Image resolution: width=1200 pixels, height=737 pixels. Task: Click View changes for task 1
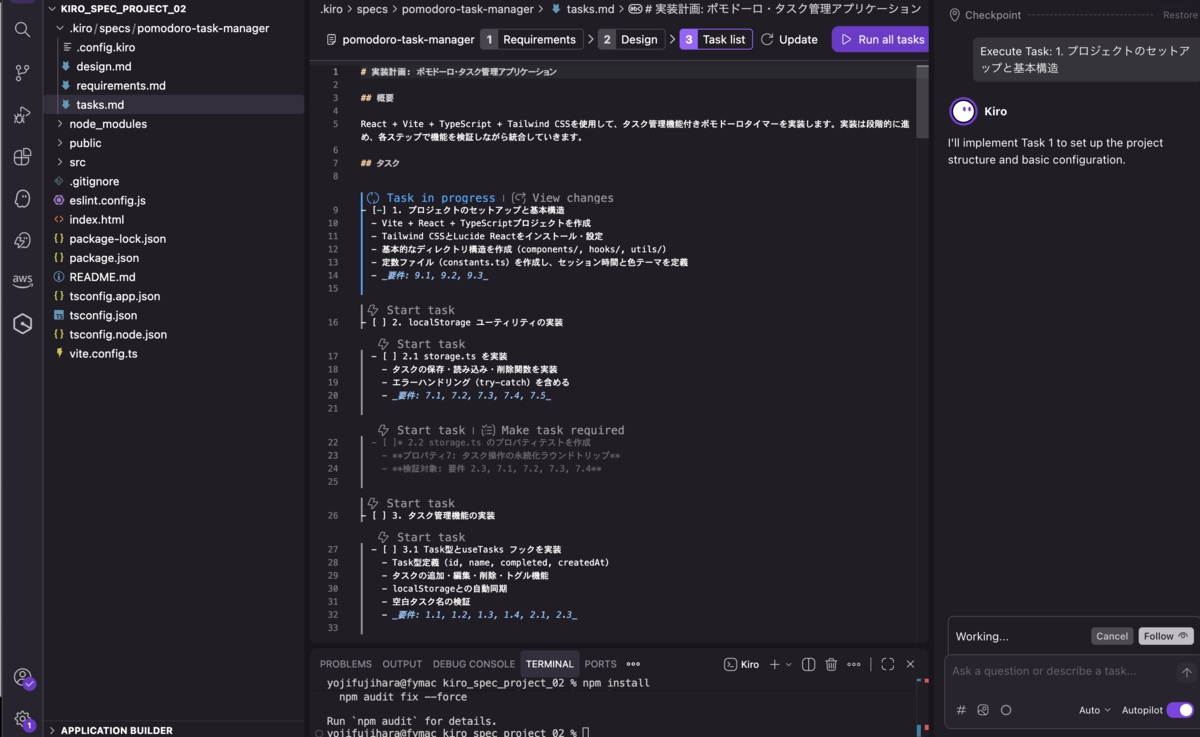point(563,198)
